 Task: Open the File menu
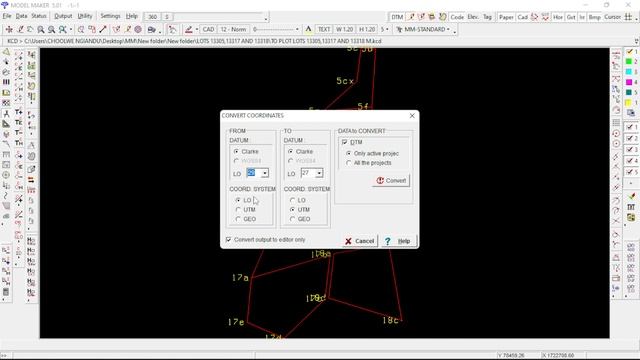coord(7,16)
